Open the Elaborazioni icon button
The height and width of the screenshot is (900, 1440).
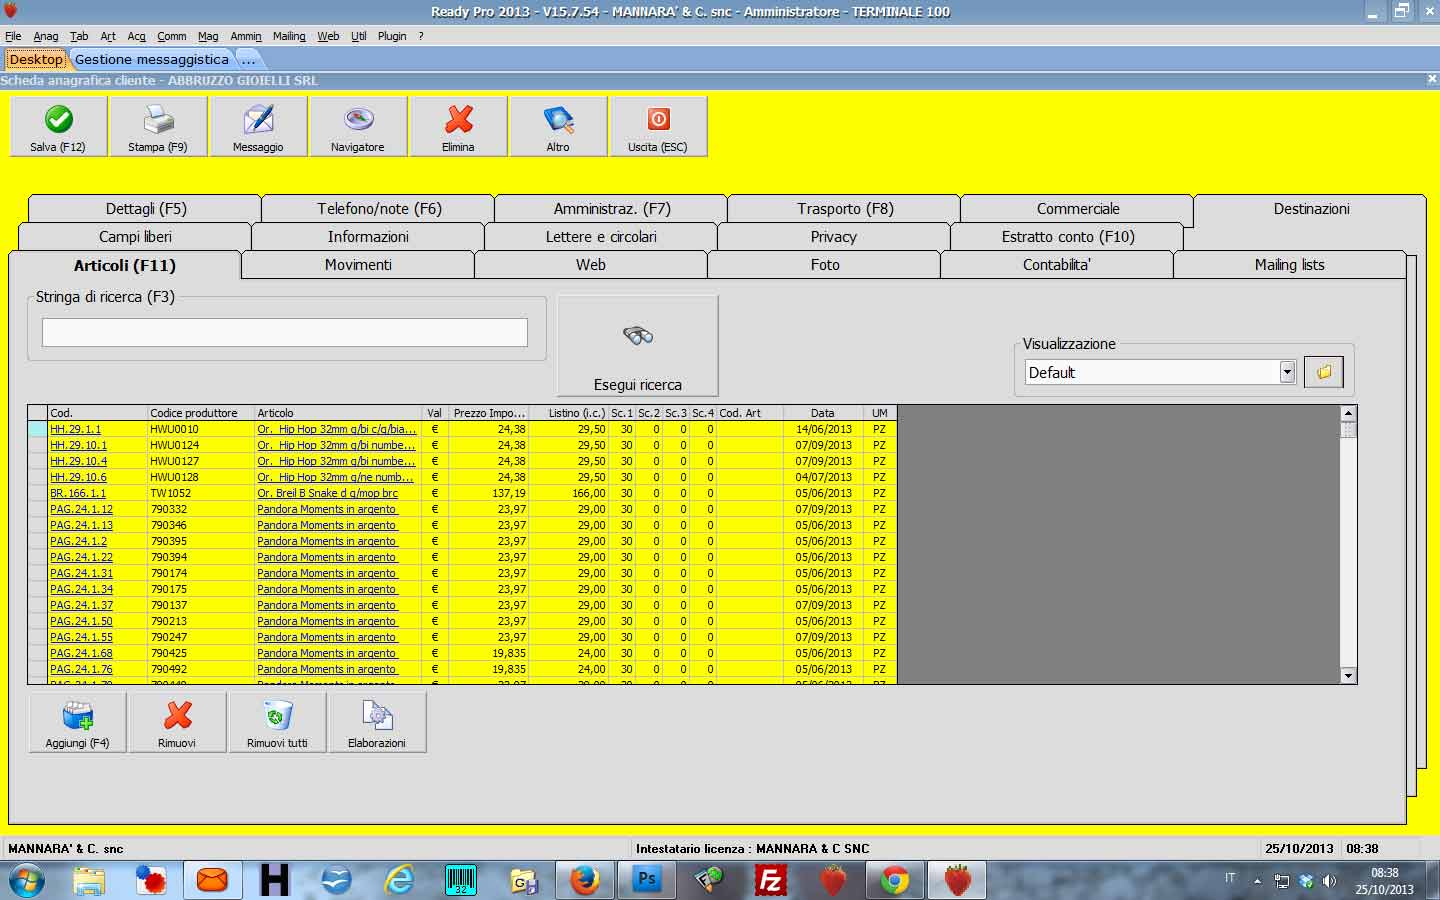[x=377, y=716]
